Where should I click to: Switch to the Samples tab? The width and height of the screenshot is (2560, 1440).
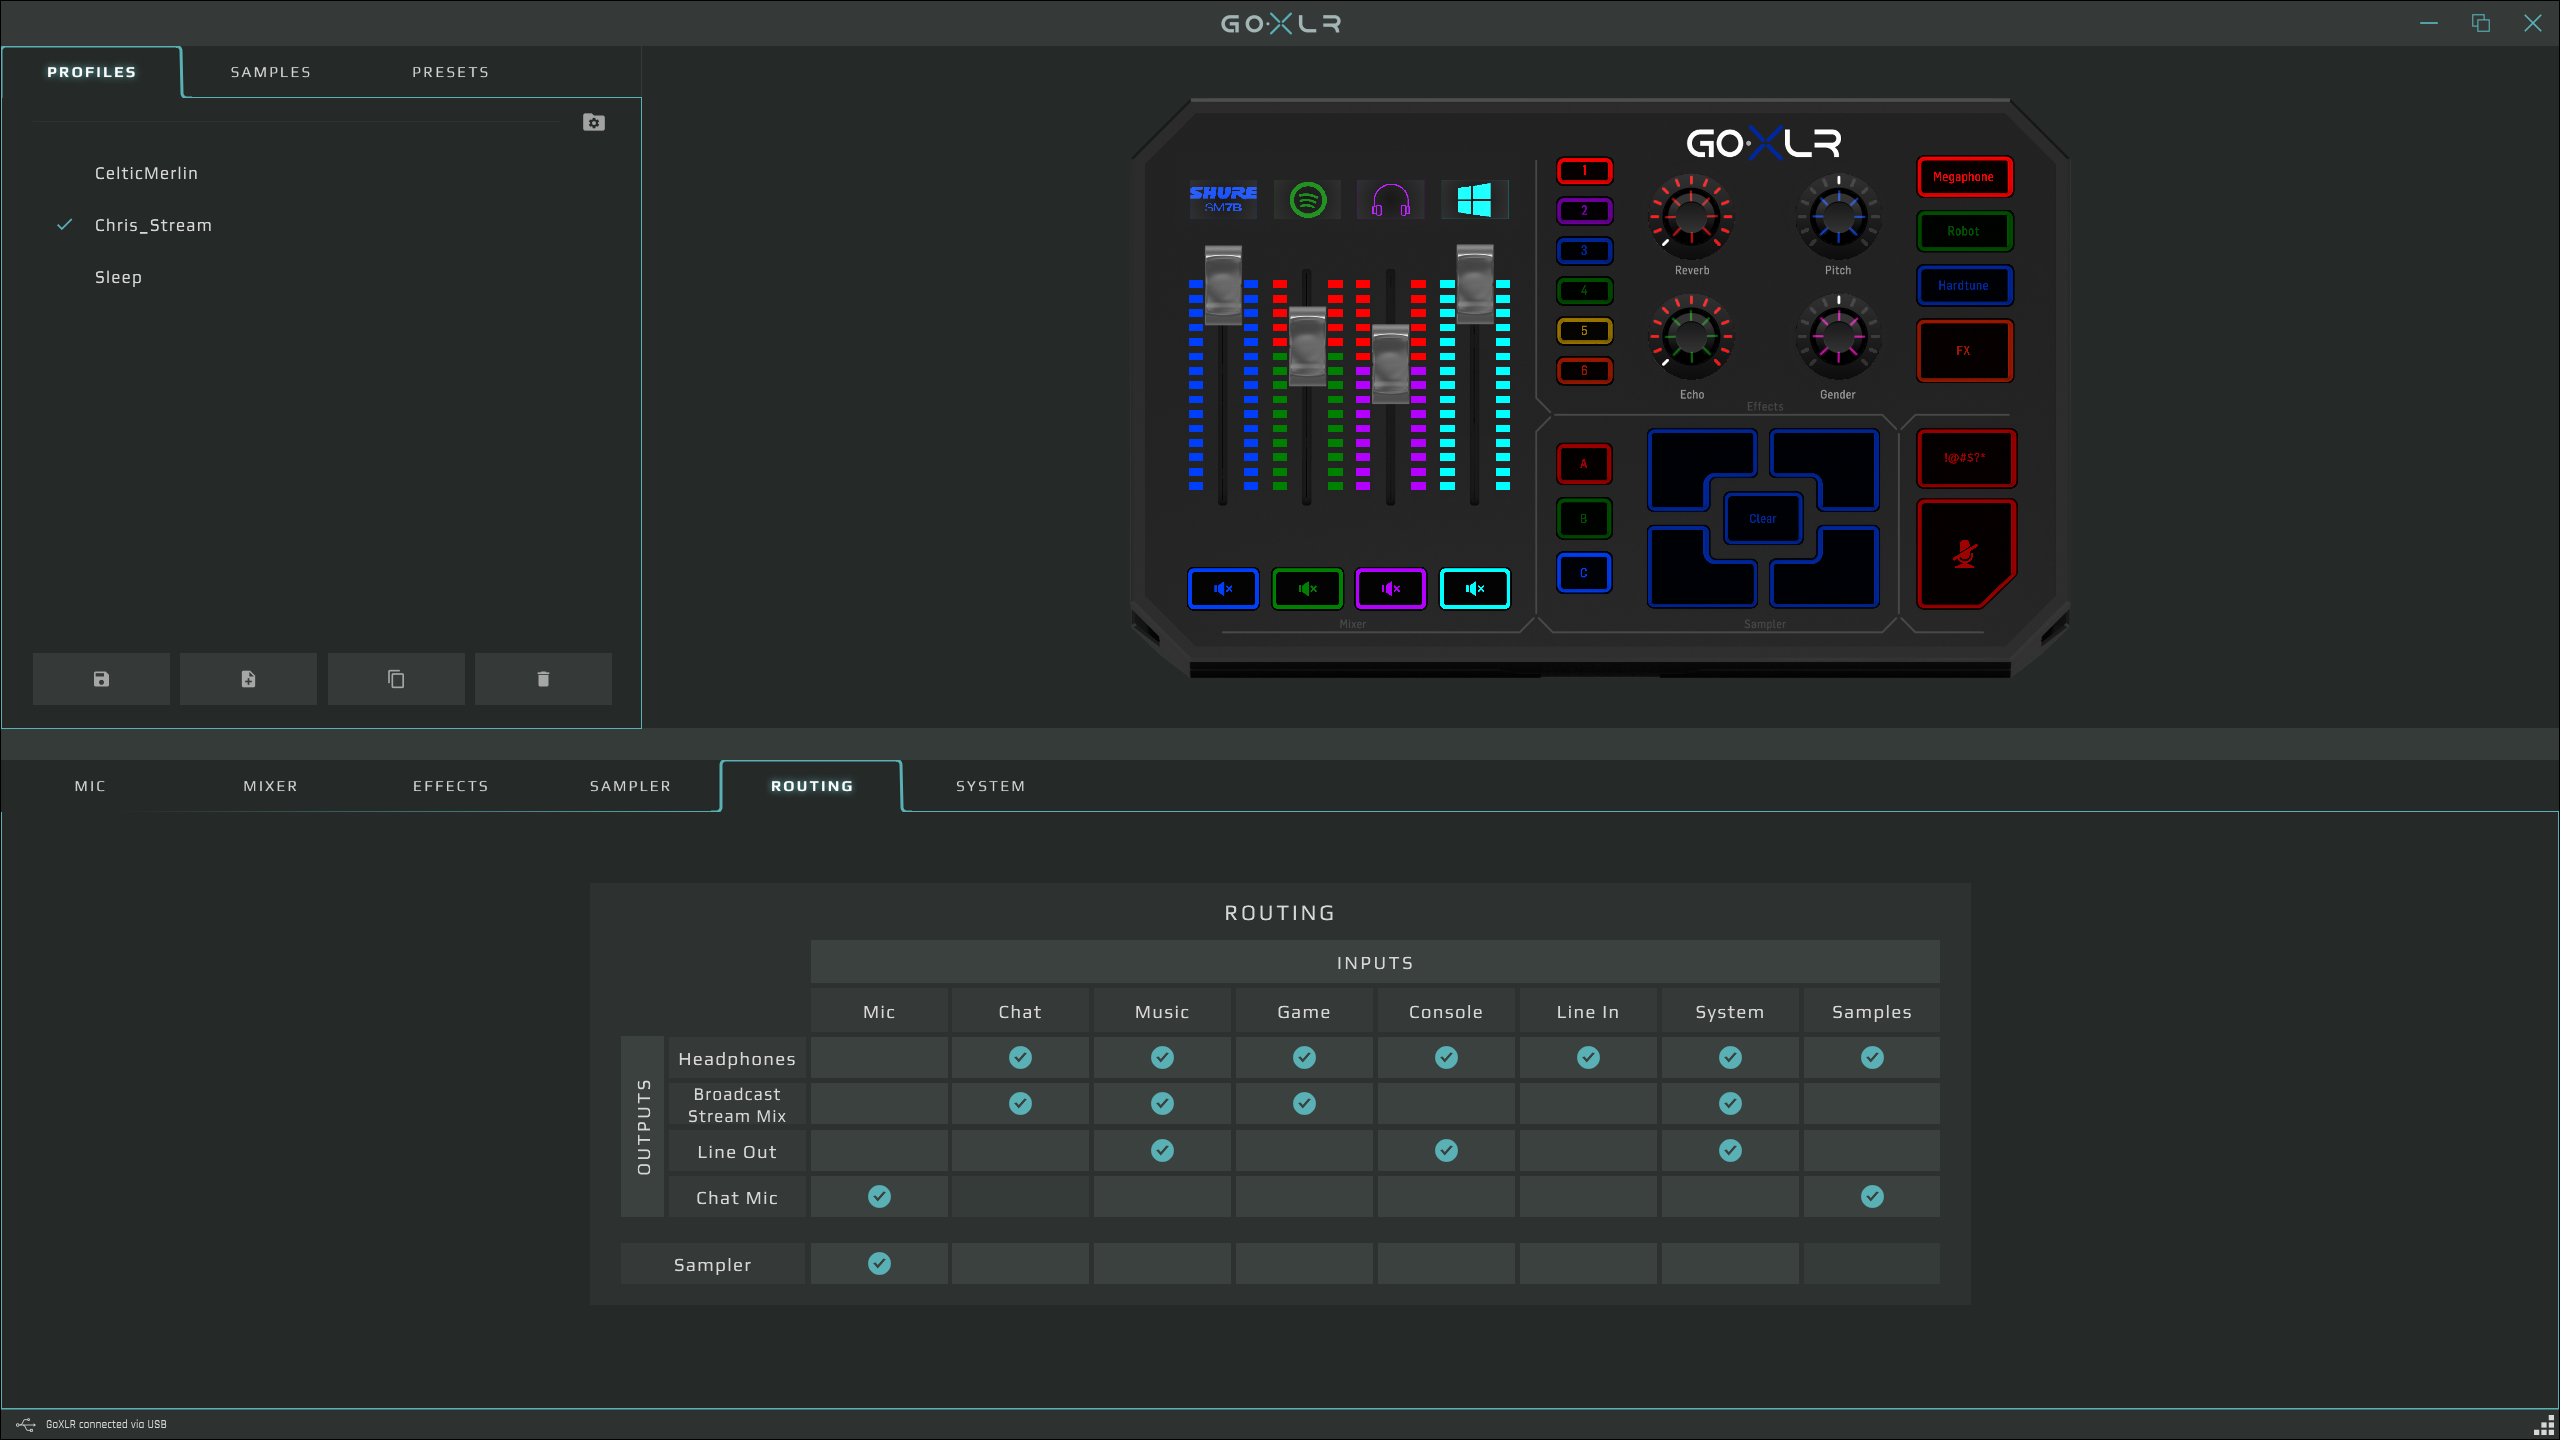coord(271,72)
